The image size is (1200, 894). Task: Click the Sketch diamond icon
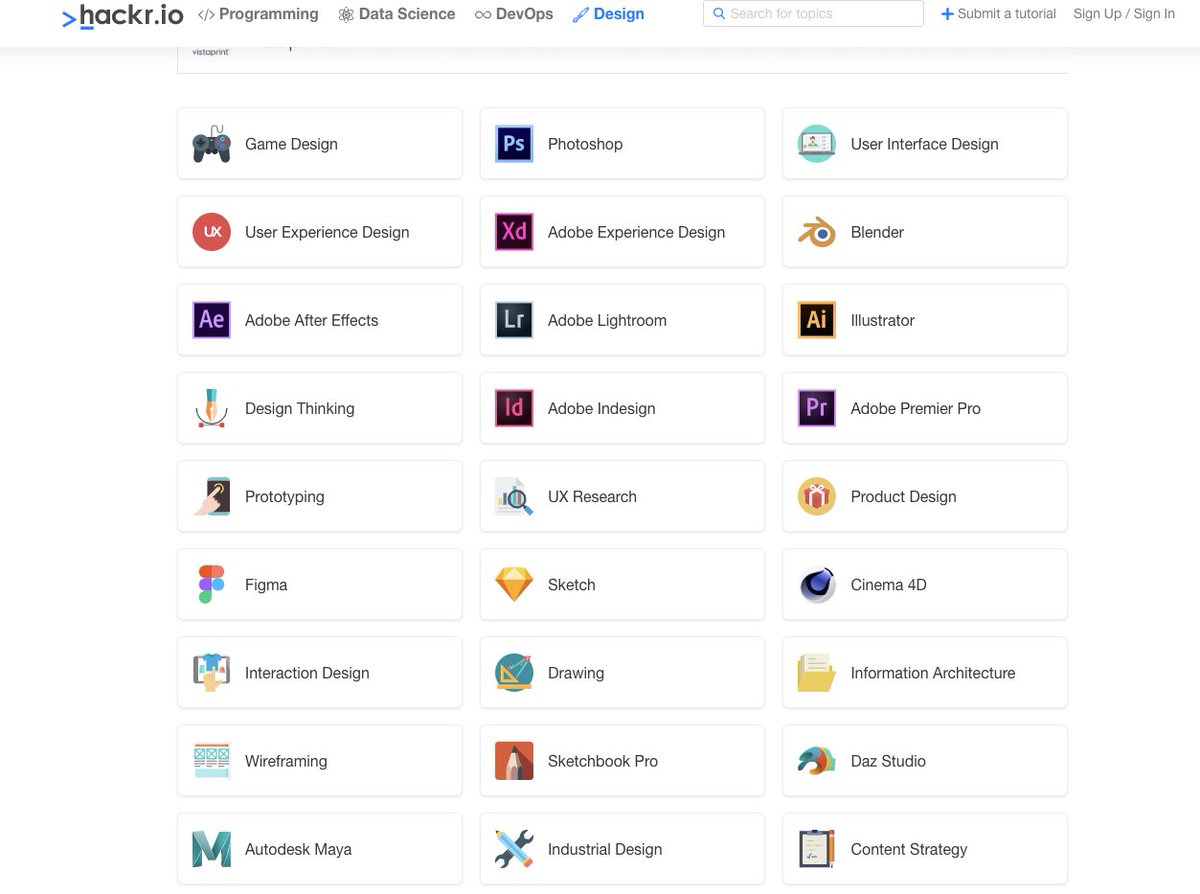[514, 584]
